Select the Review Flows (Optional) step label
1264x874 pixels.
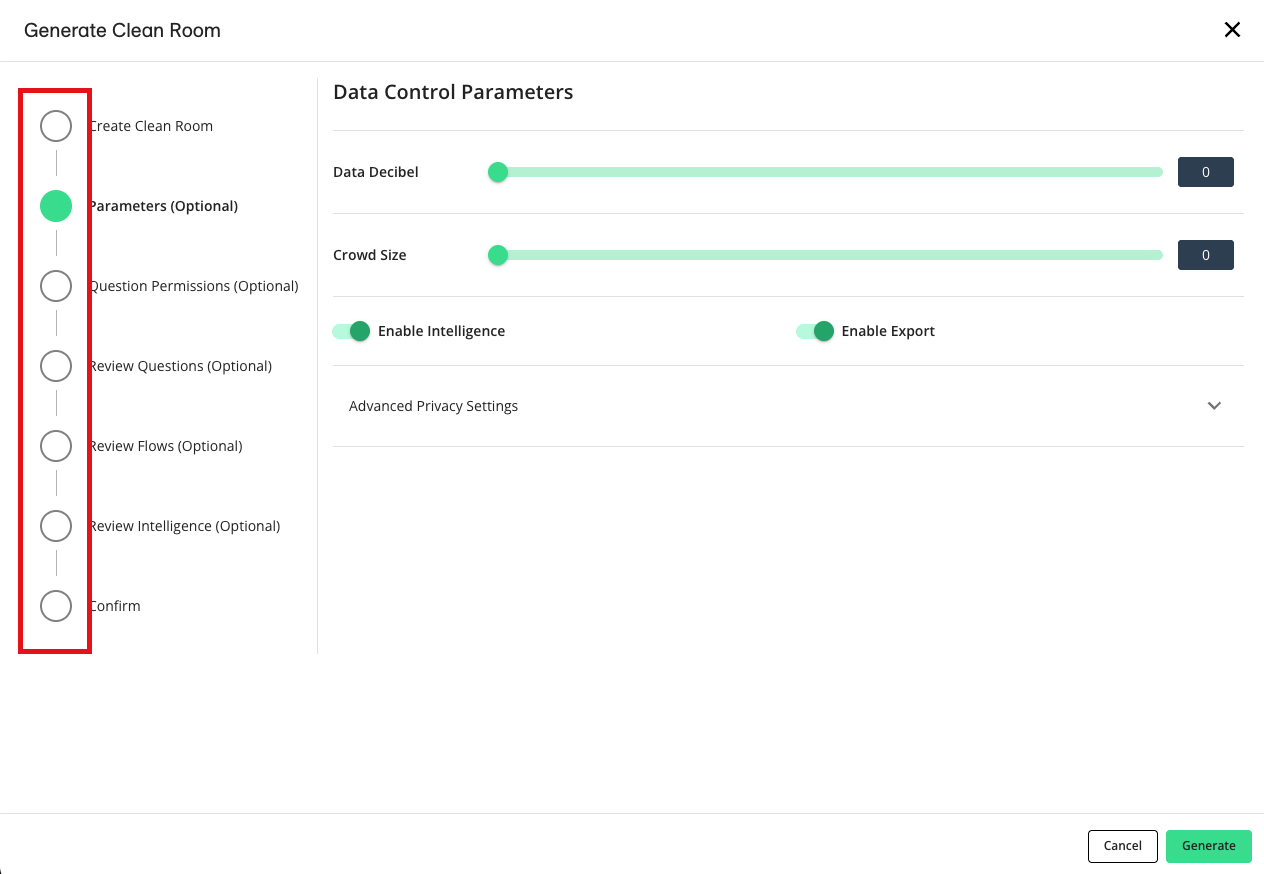[166, 446]
